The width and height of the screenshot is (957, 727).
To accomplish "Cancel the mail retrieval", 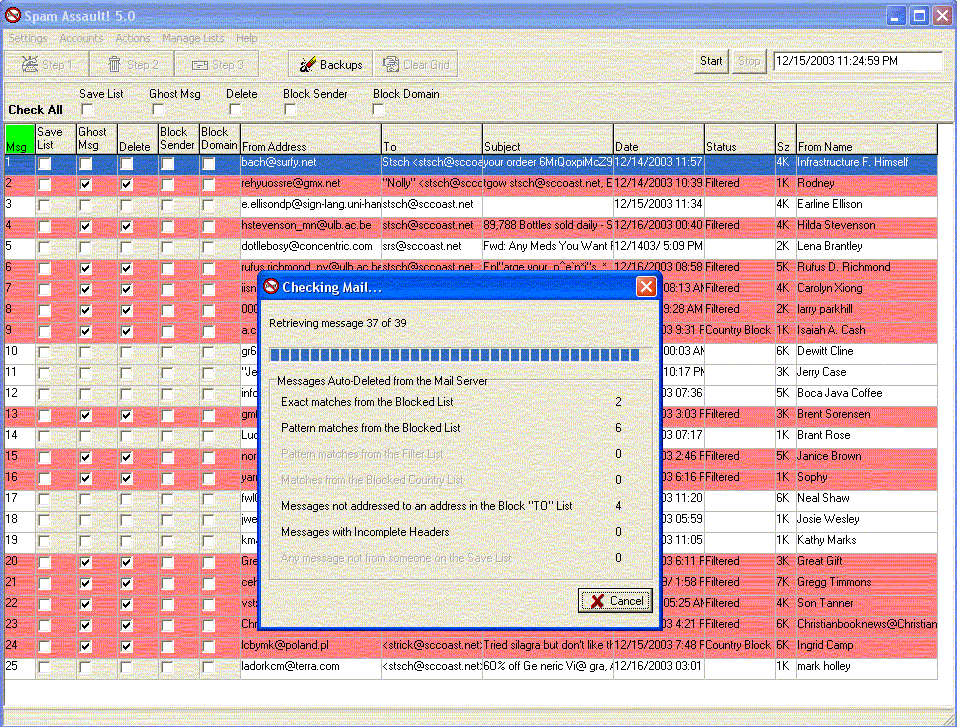I will pyautogui.click(x=615, y=601).
